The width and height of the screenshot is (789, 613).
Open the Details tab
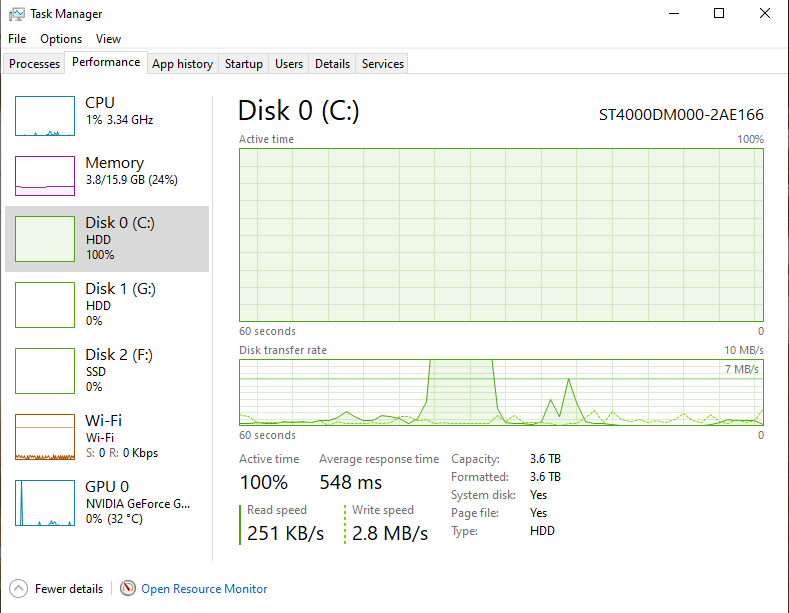click(332, 64)
